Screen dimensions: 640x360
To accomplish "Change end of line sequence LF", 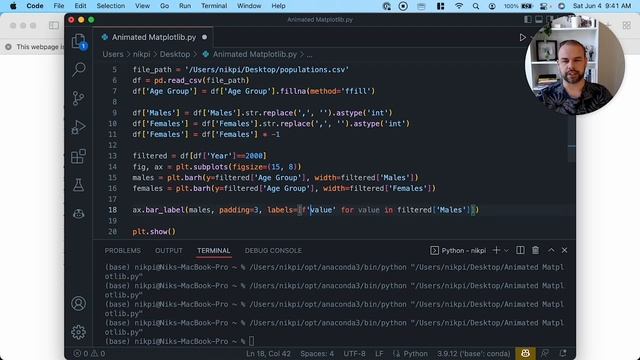I will [379, 353].
